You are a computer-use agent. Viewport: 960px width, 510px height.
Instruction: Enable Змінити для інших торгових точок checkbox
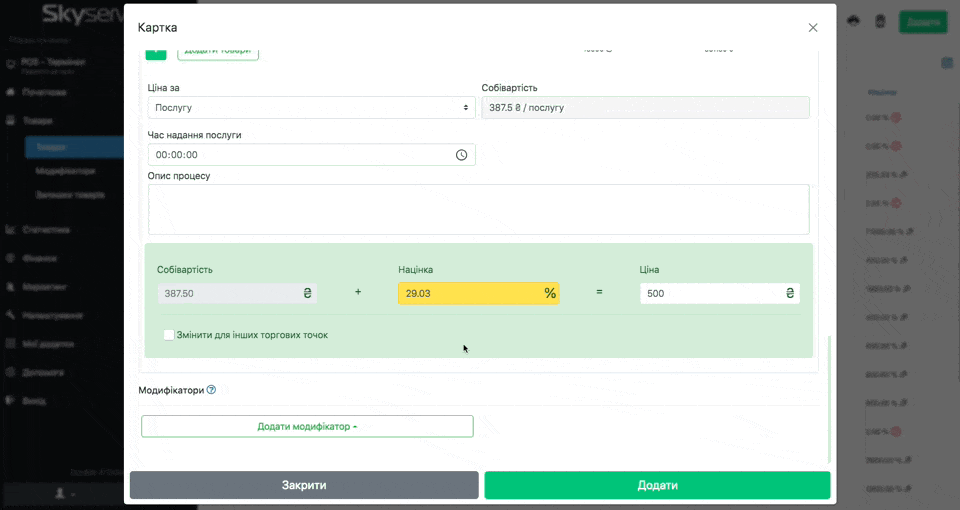coord(169,335)
